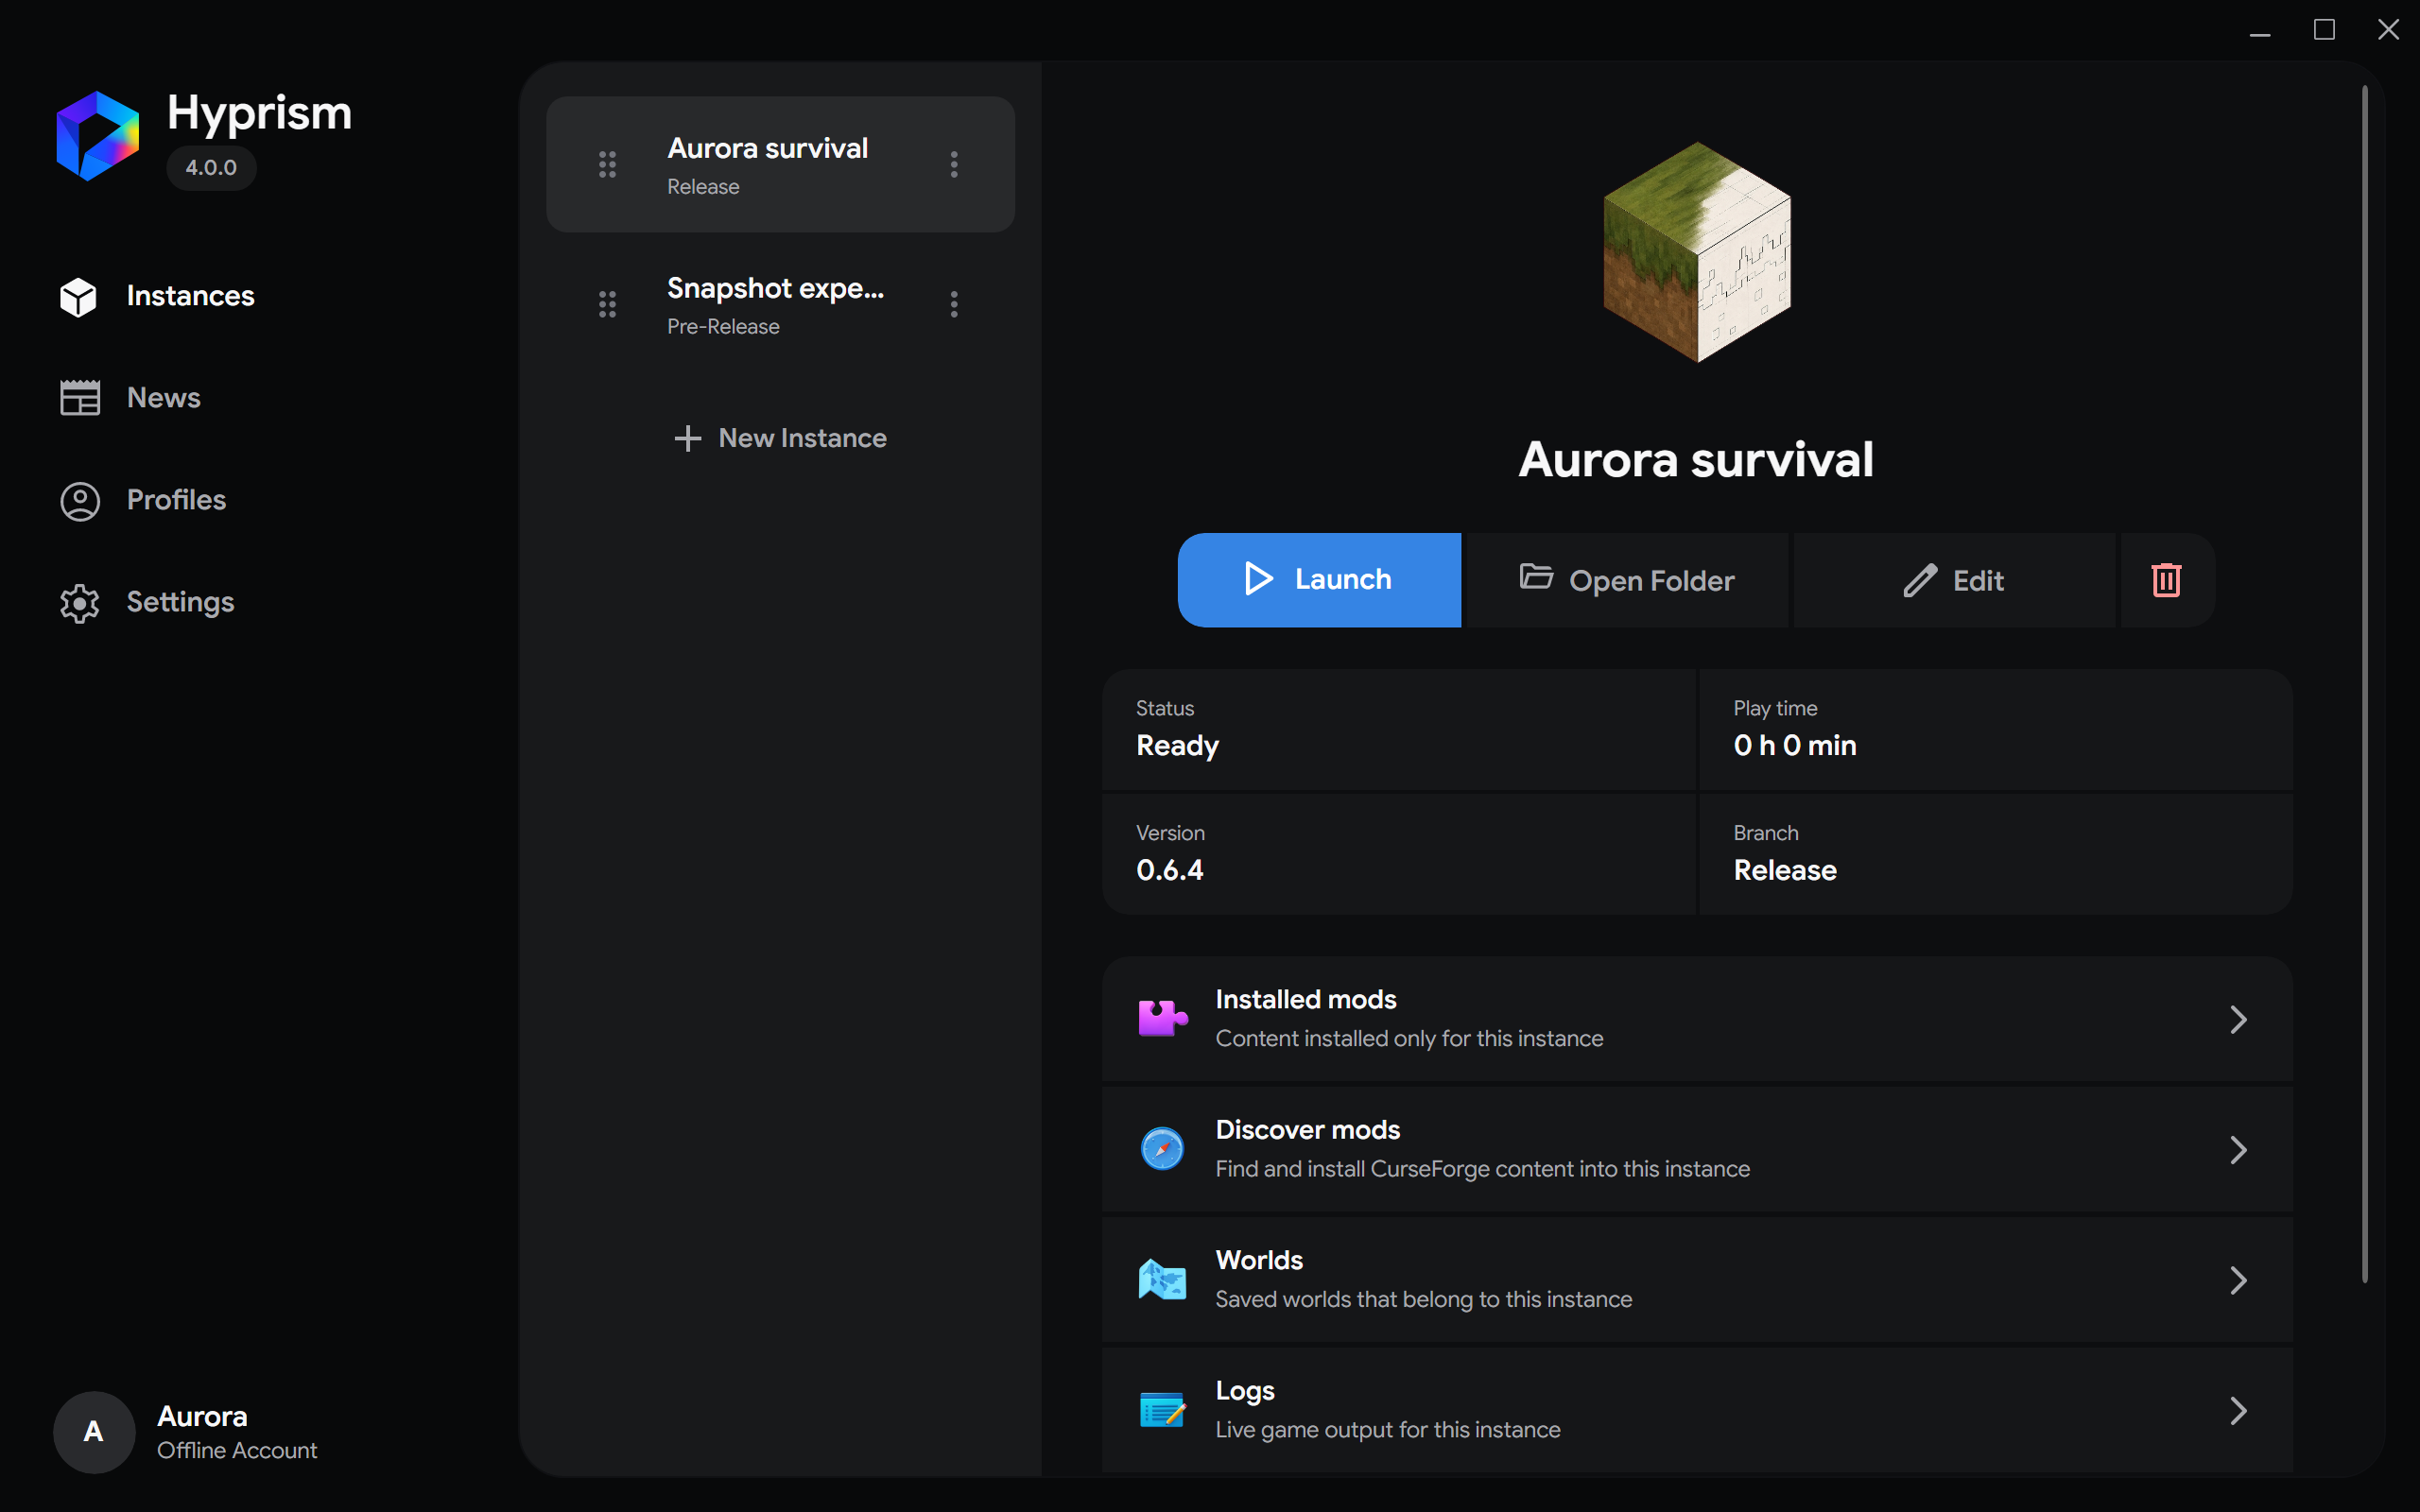
Task: Click the Logs notepad icon
Action: [1162, 1410]
